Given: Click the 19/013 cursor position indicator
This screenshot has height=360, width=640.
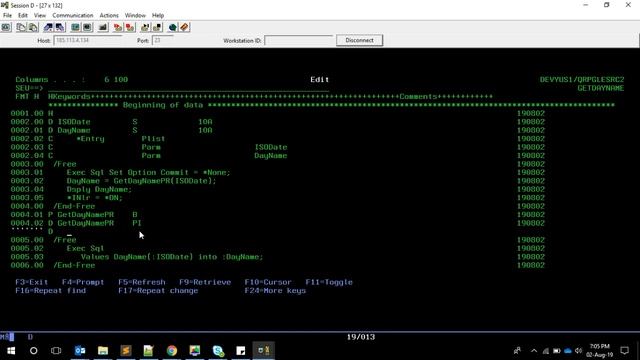Looking at the screenshot, I should (361, 337).
